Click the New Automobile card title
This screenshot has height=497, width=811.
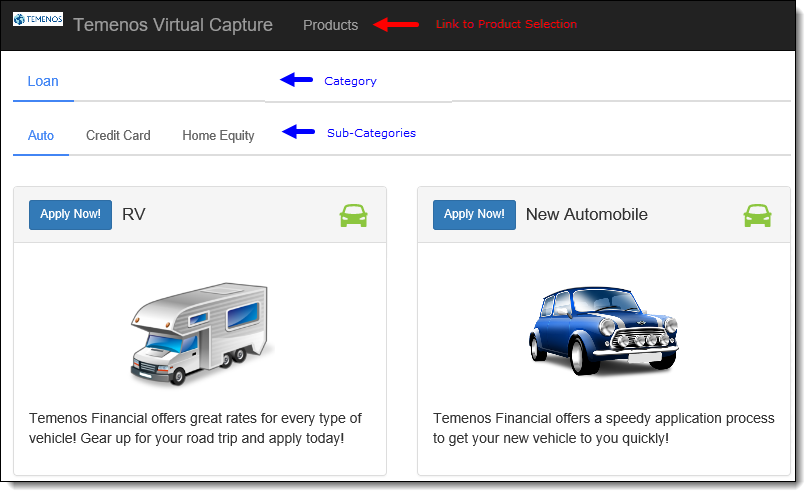pyautogui.click(x=587, y=214)
